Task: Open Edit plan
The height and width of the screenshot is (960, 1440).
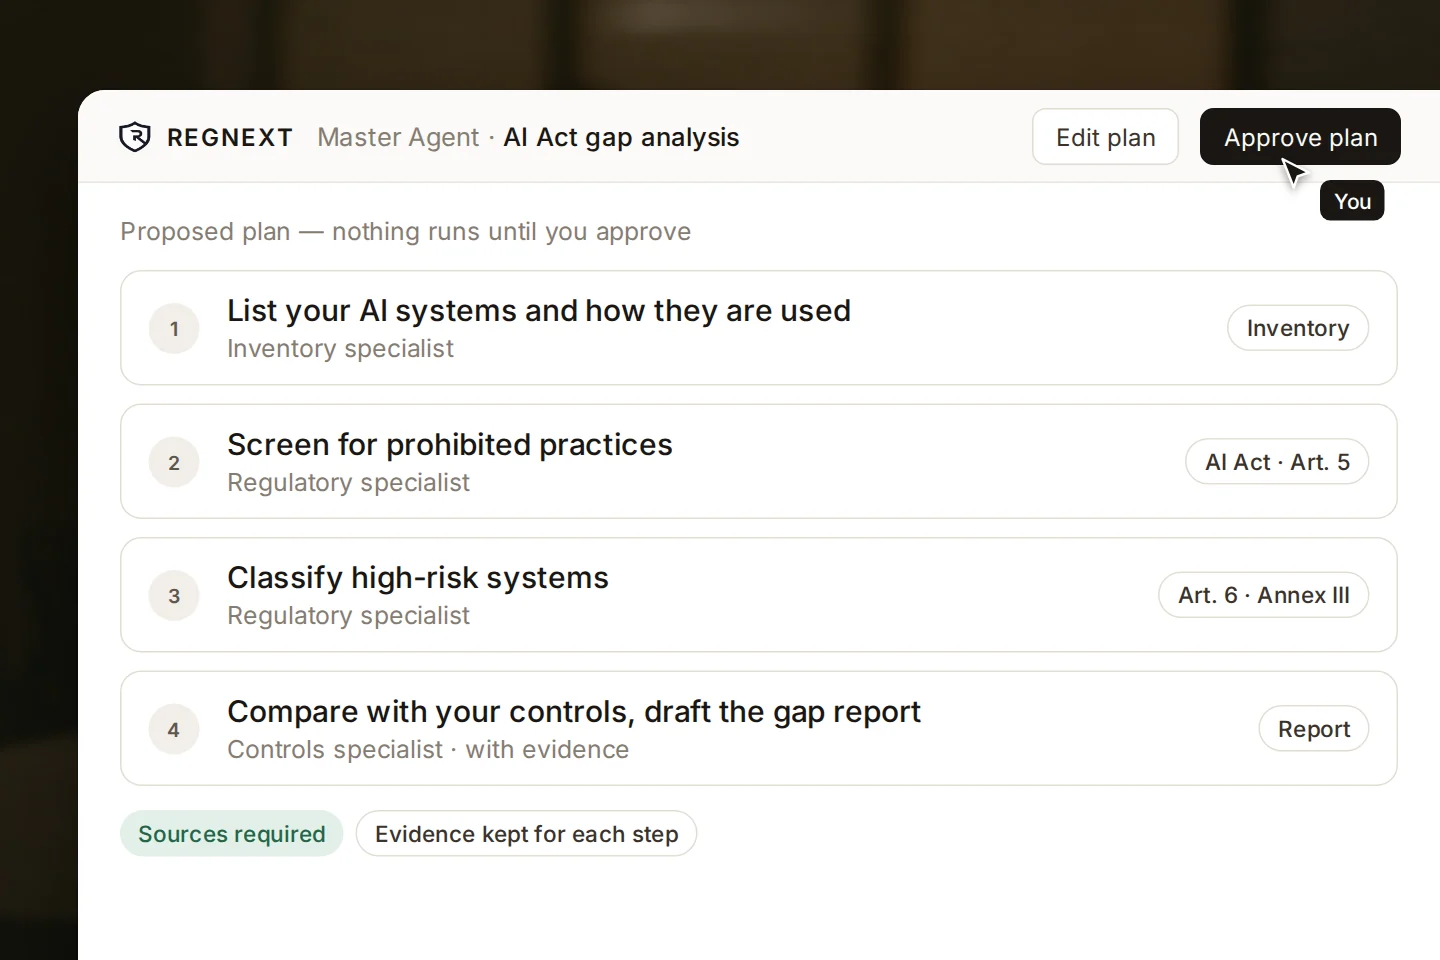Action: tap(1105, 137)
